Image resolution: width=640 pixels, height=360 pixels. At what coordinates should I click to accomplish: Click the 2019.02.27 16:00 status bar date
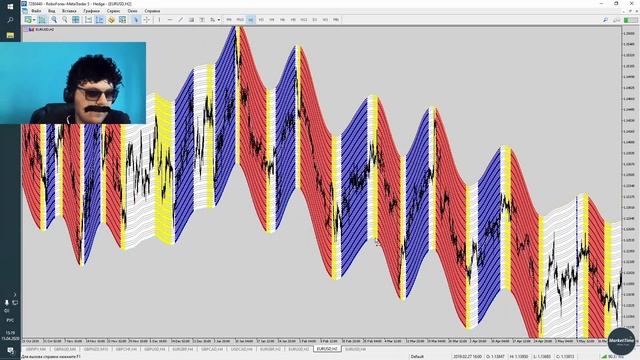pos(467,357)
